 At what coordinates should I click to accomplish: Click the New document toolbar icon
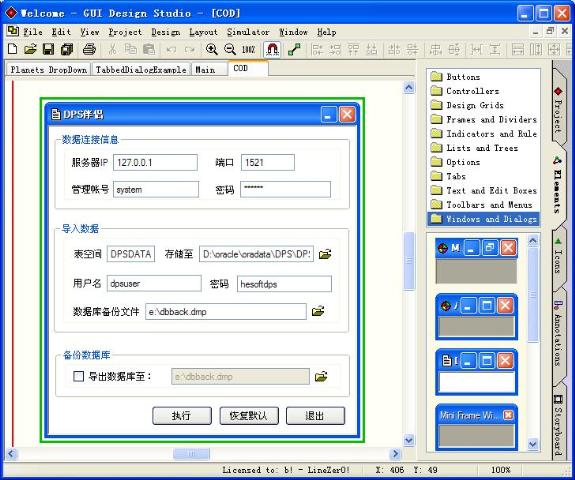12,49
